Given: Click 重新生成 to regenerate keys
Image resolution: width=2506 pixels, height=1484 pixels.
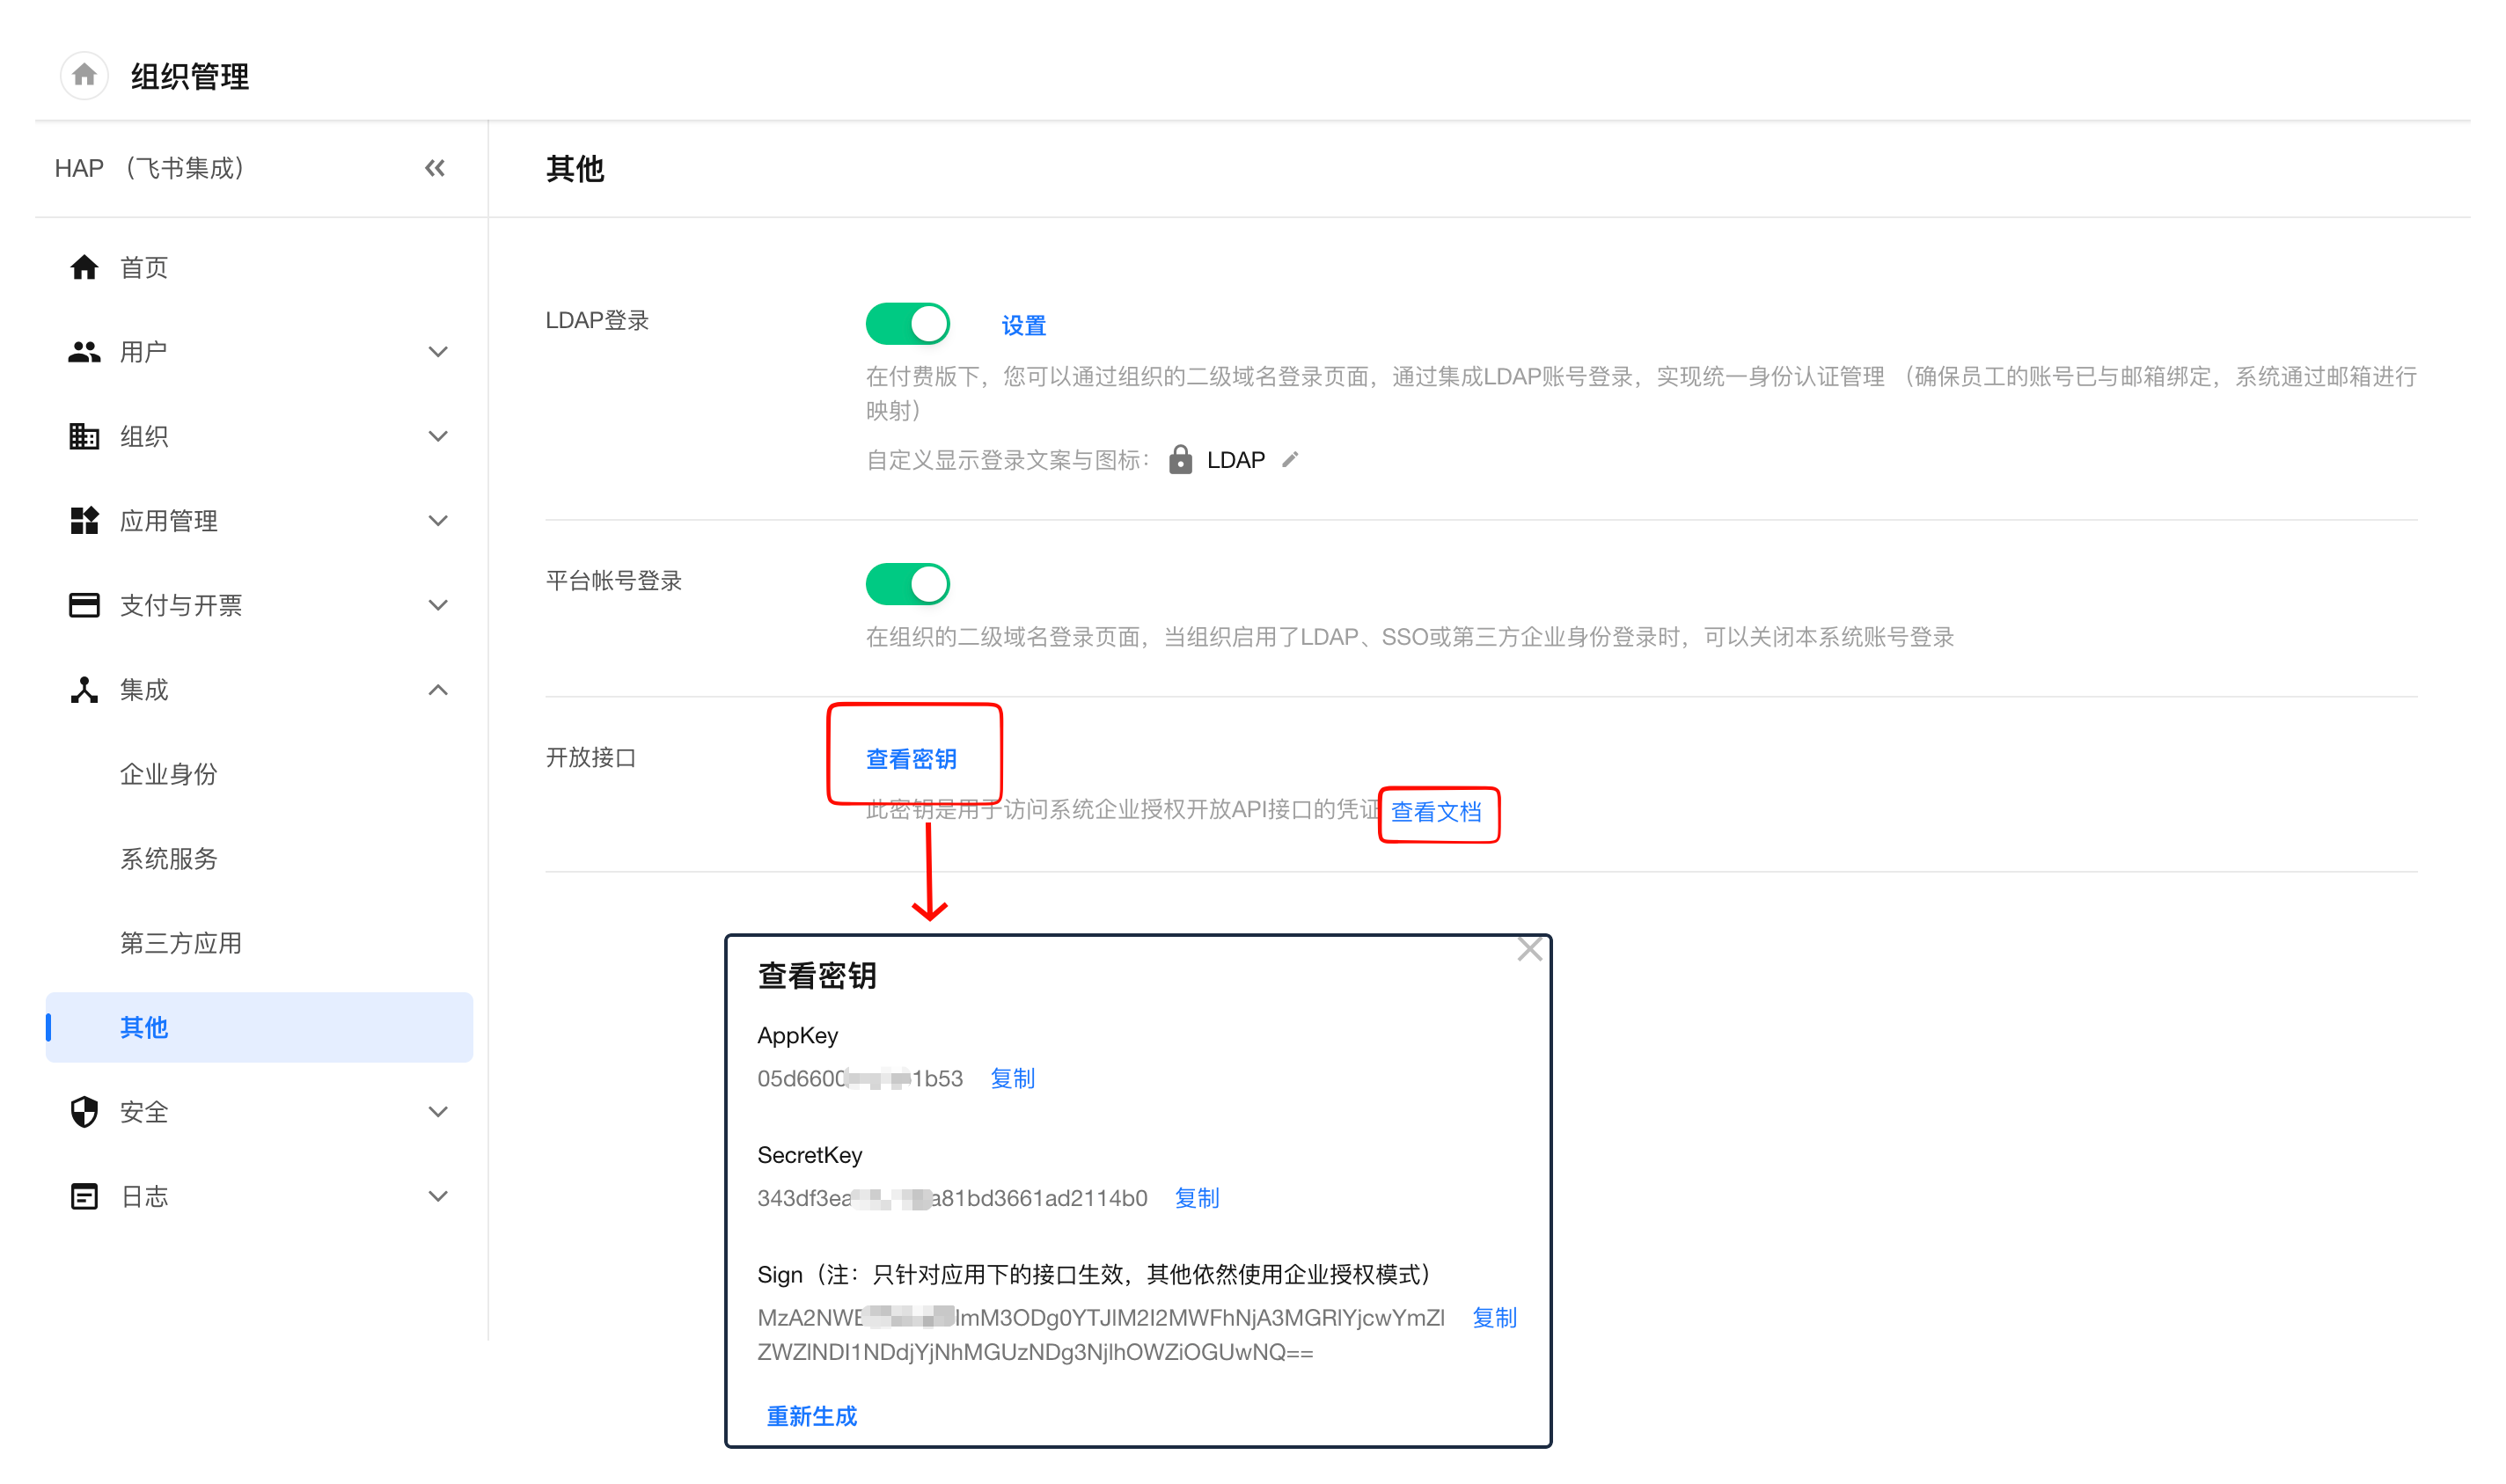Looking at the screenshot, I should pyautogui.click(x=811, y=1415).
